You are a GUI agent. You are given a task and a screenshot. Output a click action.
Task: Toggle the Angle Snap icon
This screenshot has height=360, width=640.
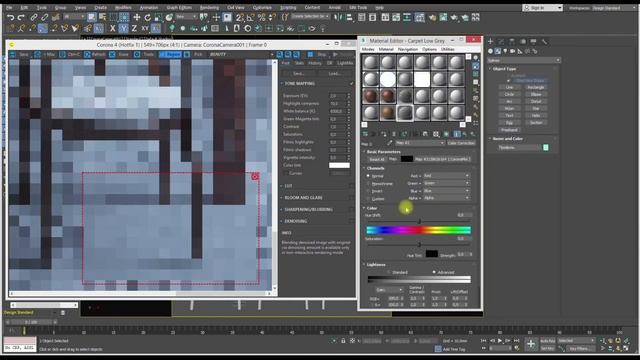251,18
